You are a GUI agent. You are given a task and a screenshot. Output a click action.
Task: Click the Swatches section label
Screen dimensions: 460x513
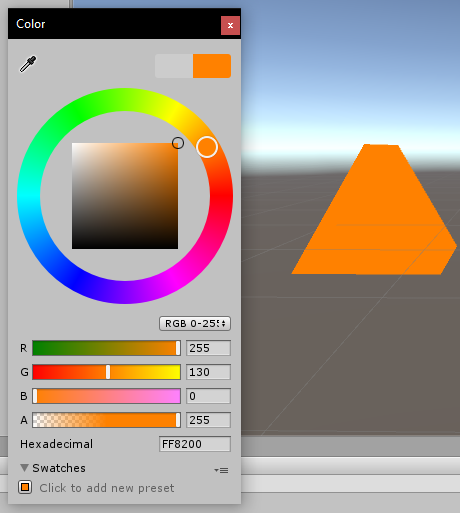click(59, 468)
